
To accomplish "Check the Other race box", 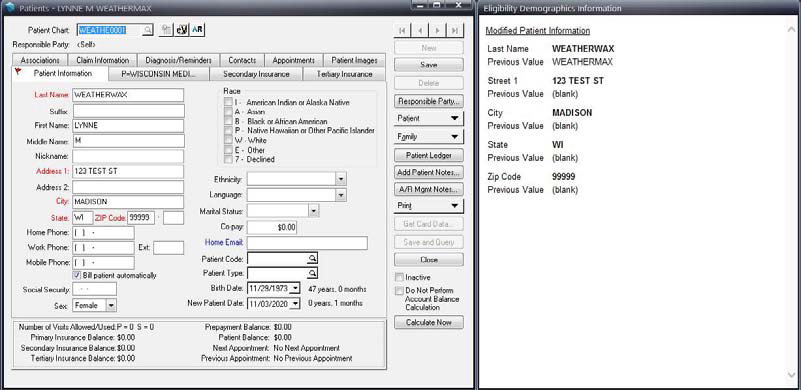I will coord(228,150).
